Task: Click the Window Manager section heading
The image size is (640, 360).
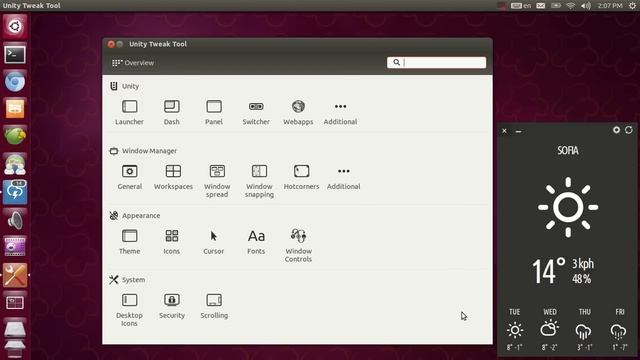Action: click(x=143, y=151)
